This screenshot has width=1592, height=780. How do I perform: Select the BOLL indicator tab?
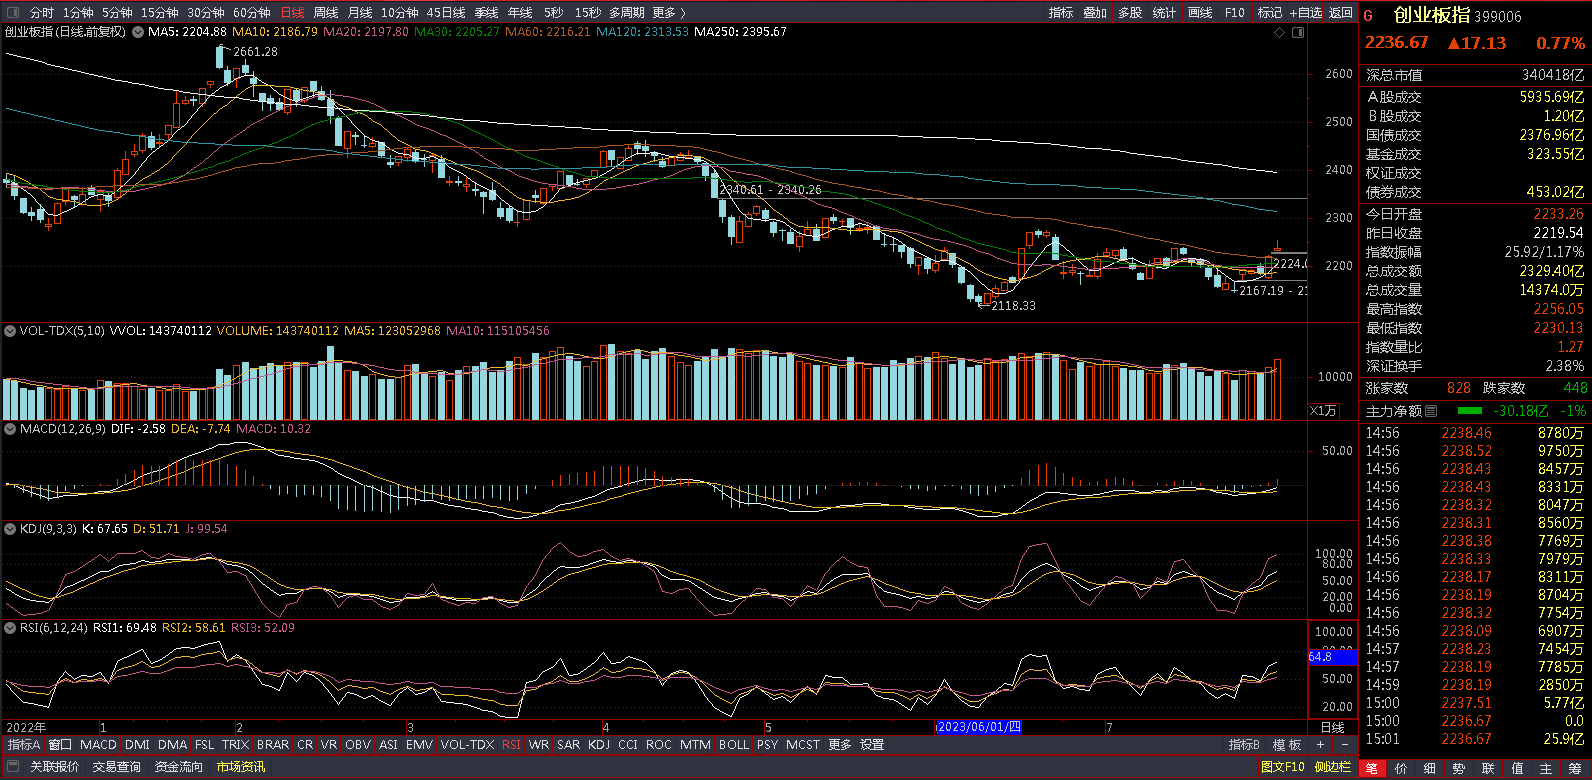(x=734, y=745)
